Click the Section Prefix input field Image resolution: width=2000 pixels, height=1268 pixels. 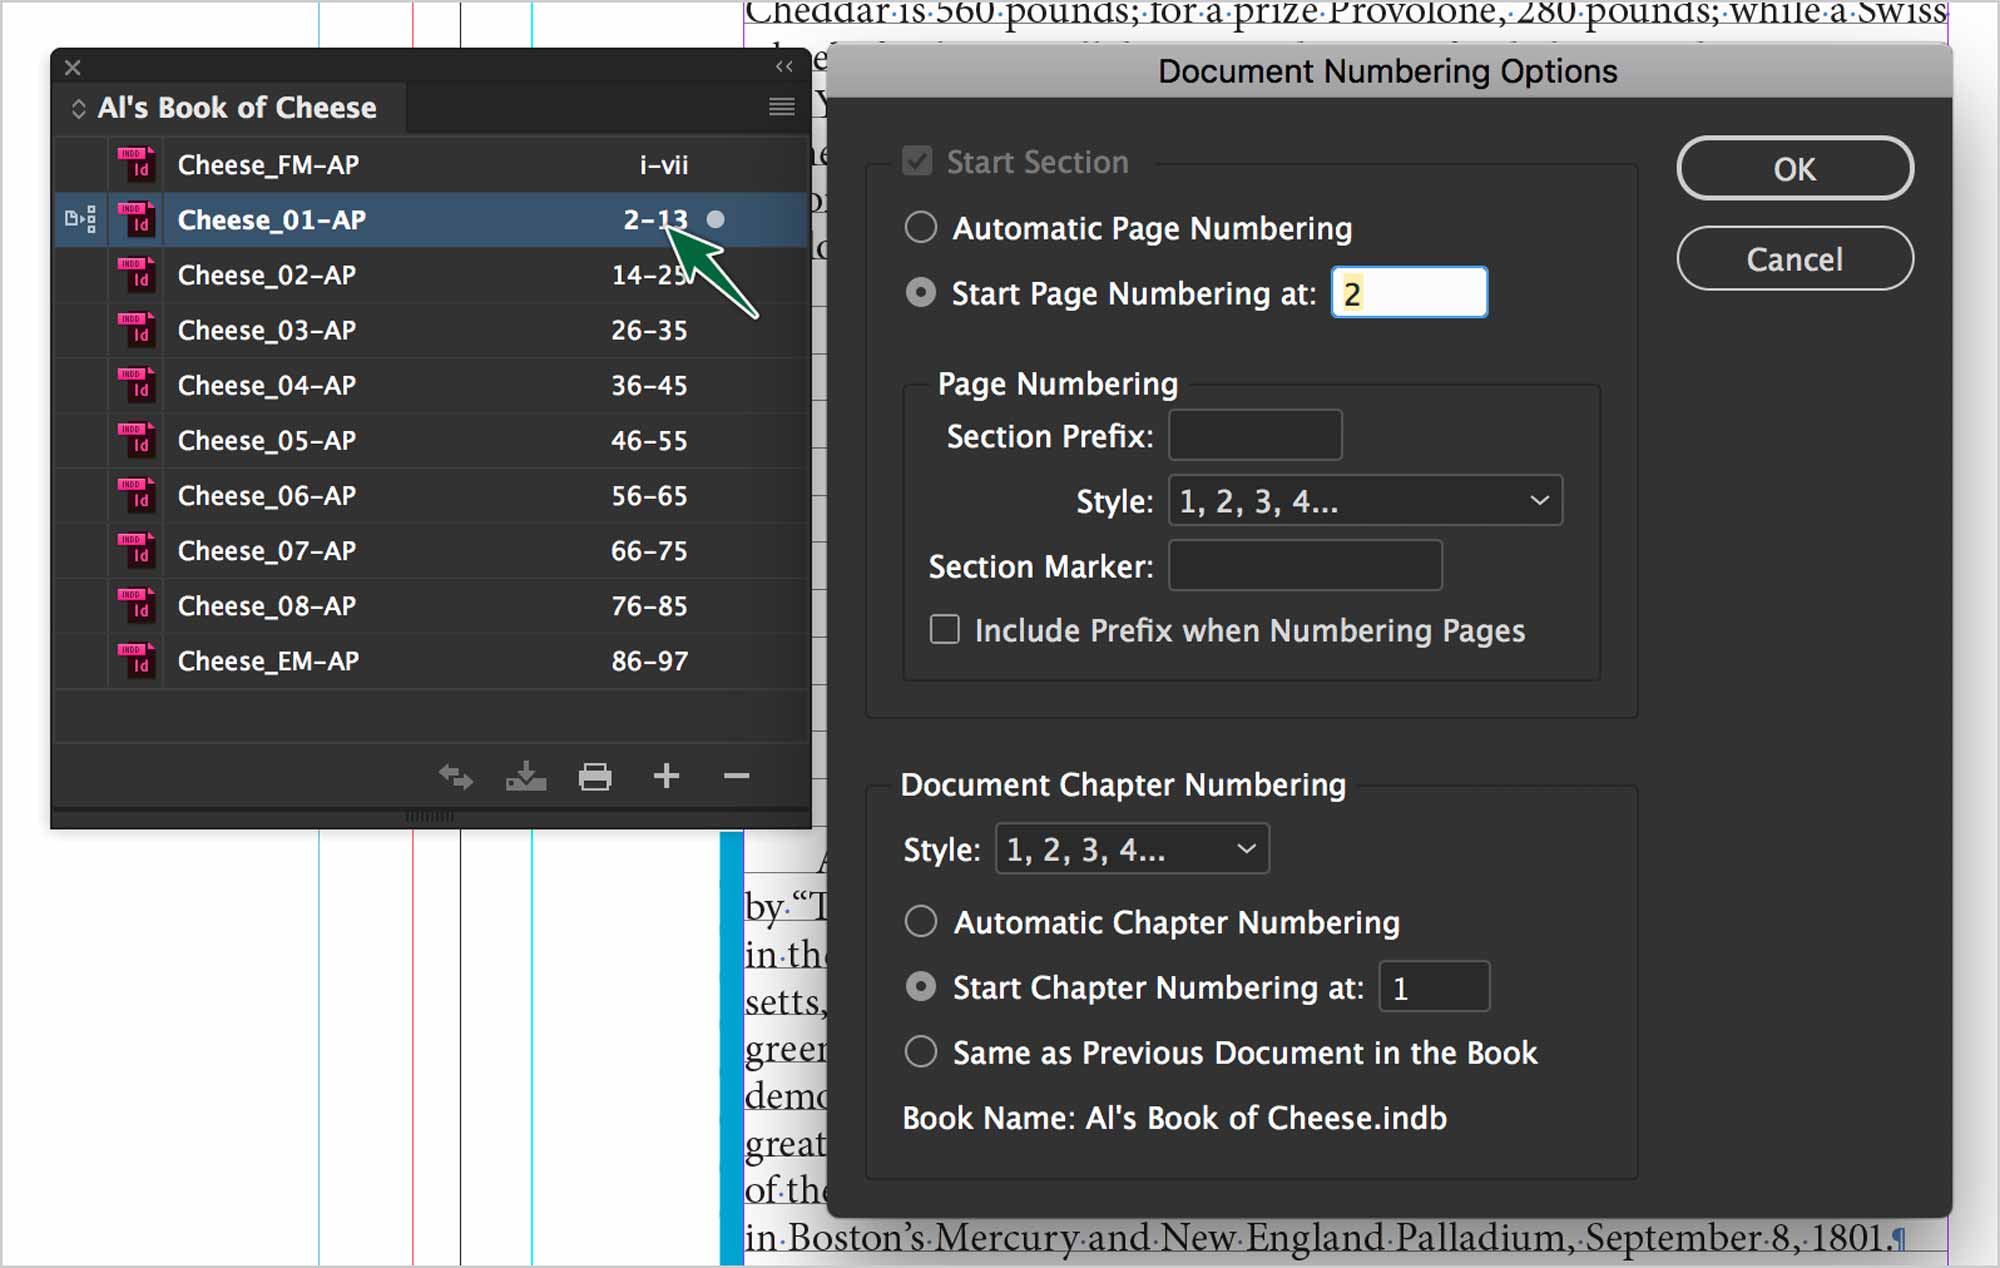(1255, 435)
